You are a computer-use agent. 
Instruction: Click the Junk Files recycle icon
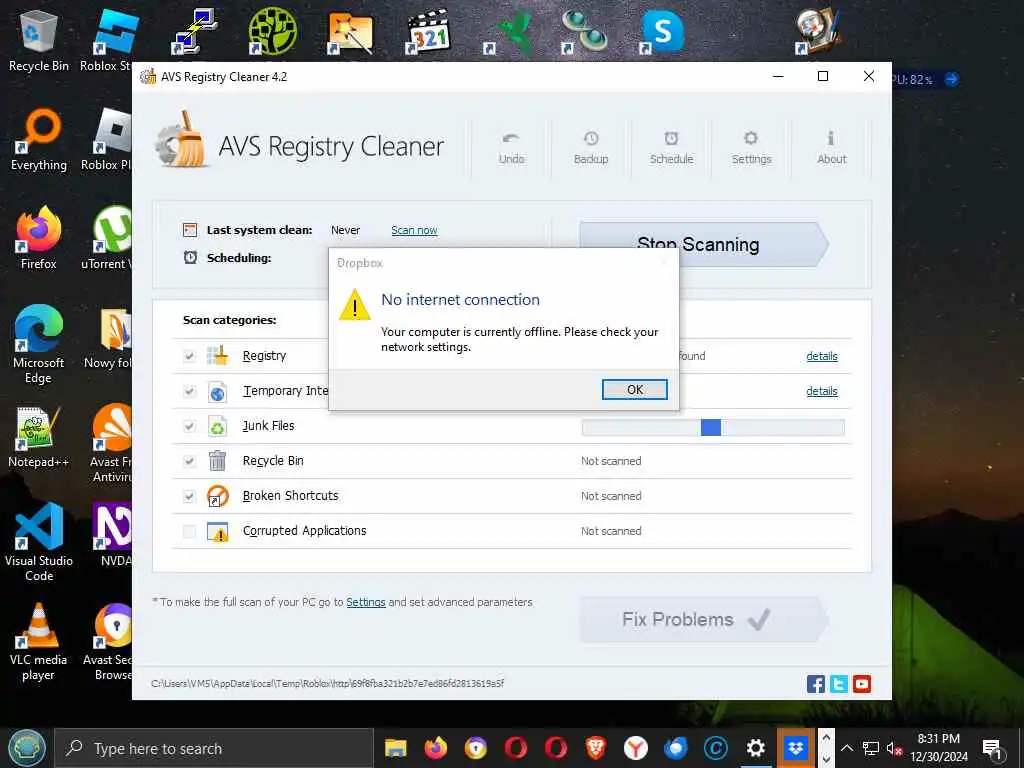click(217, 426)
